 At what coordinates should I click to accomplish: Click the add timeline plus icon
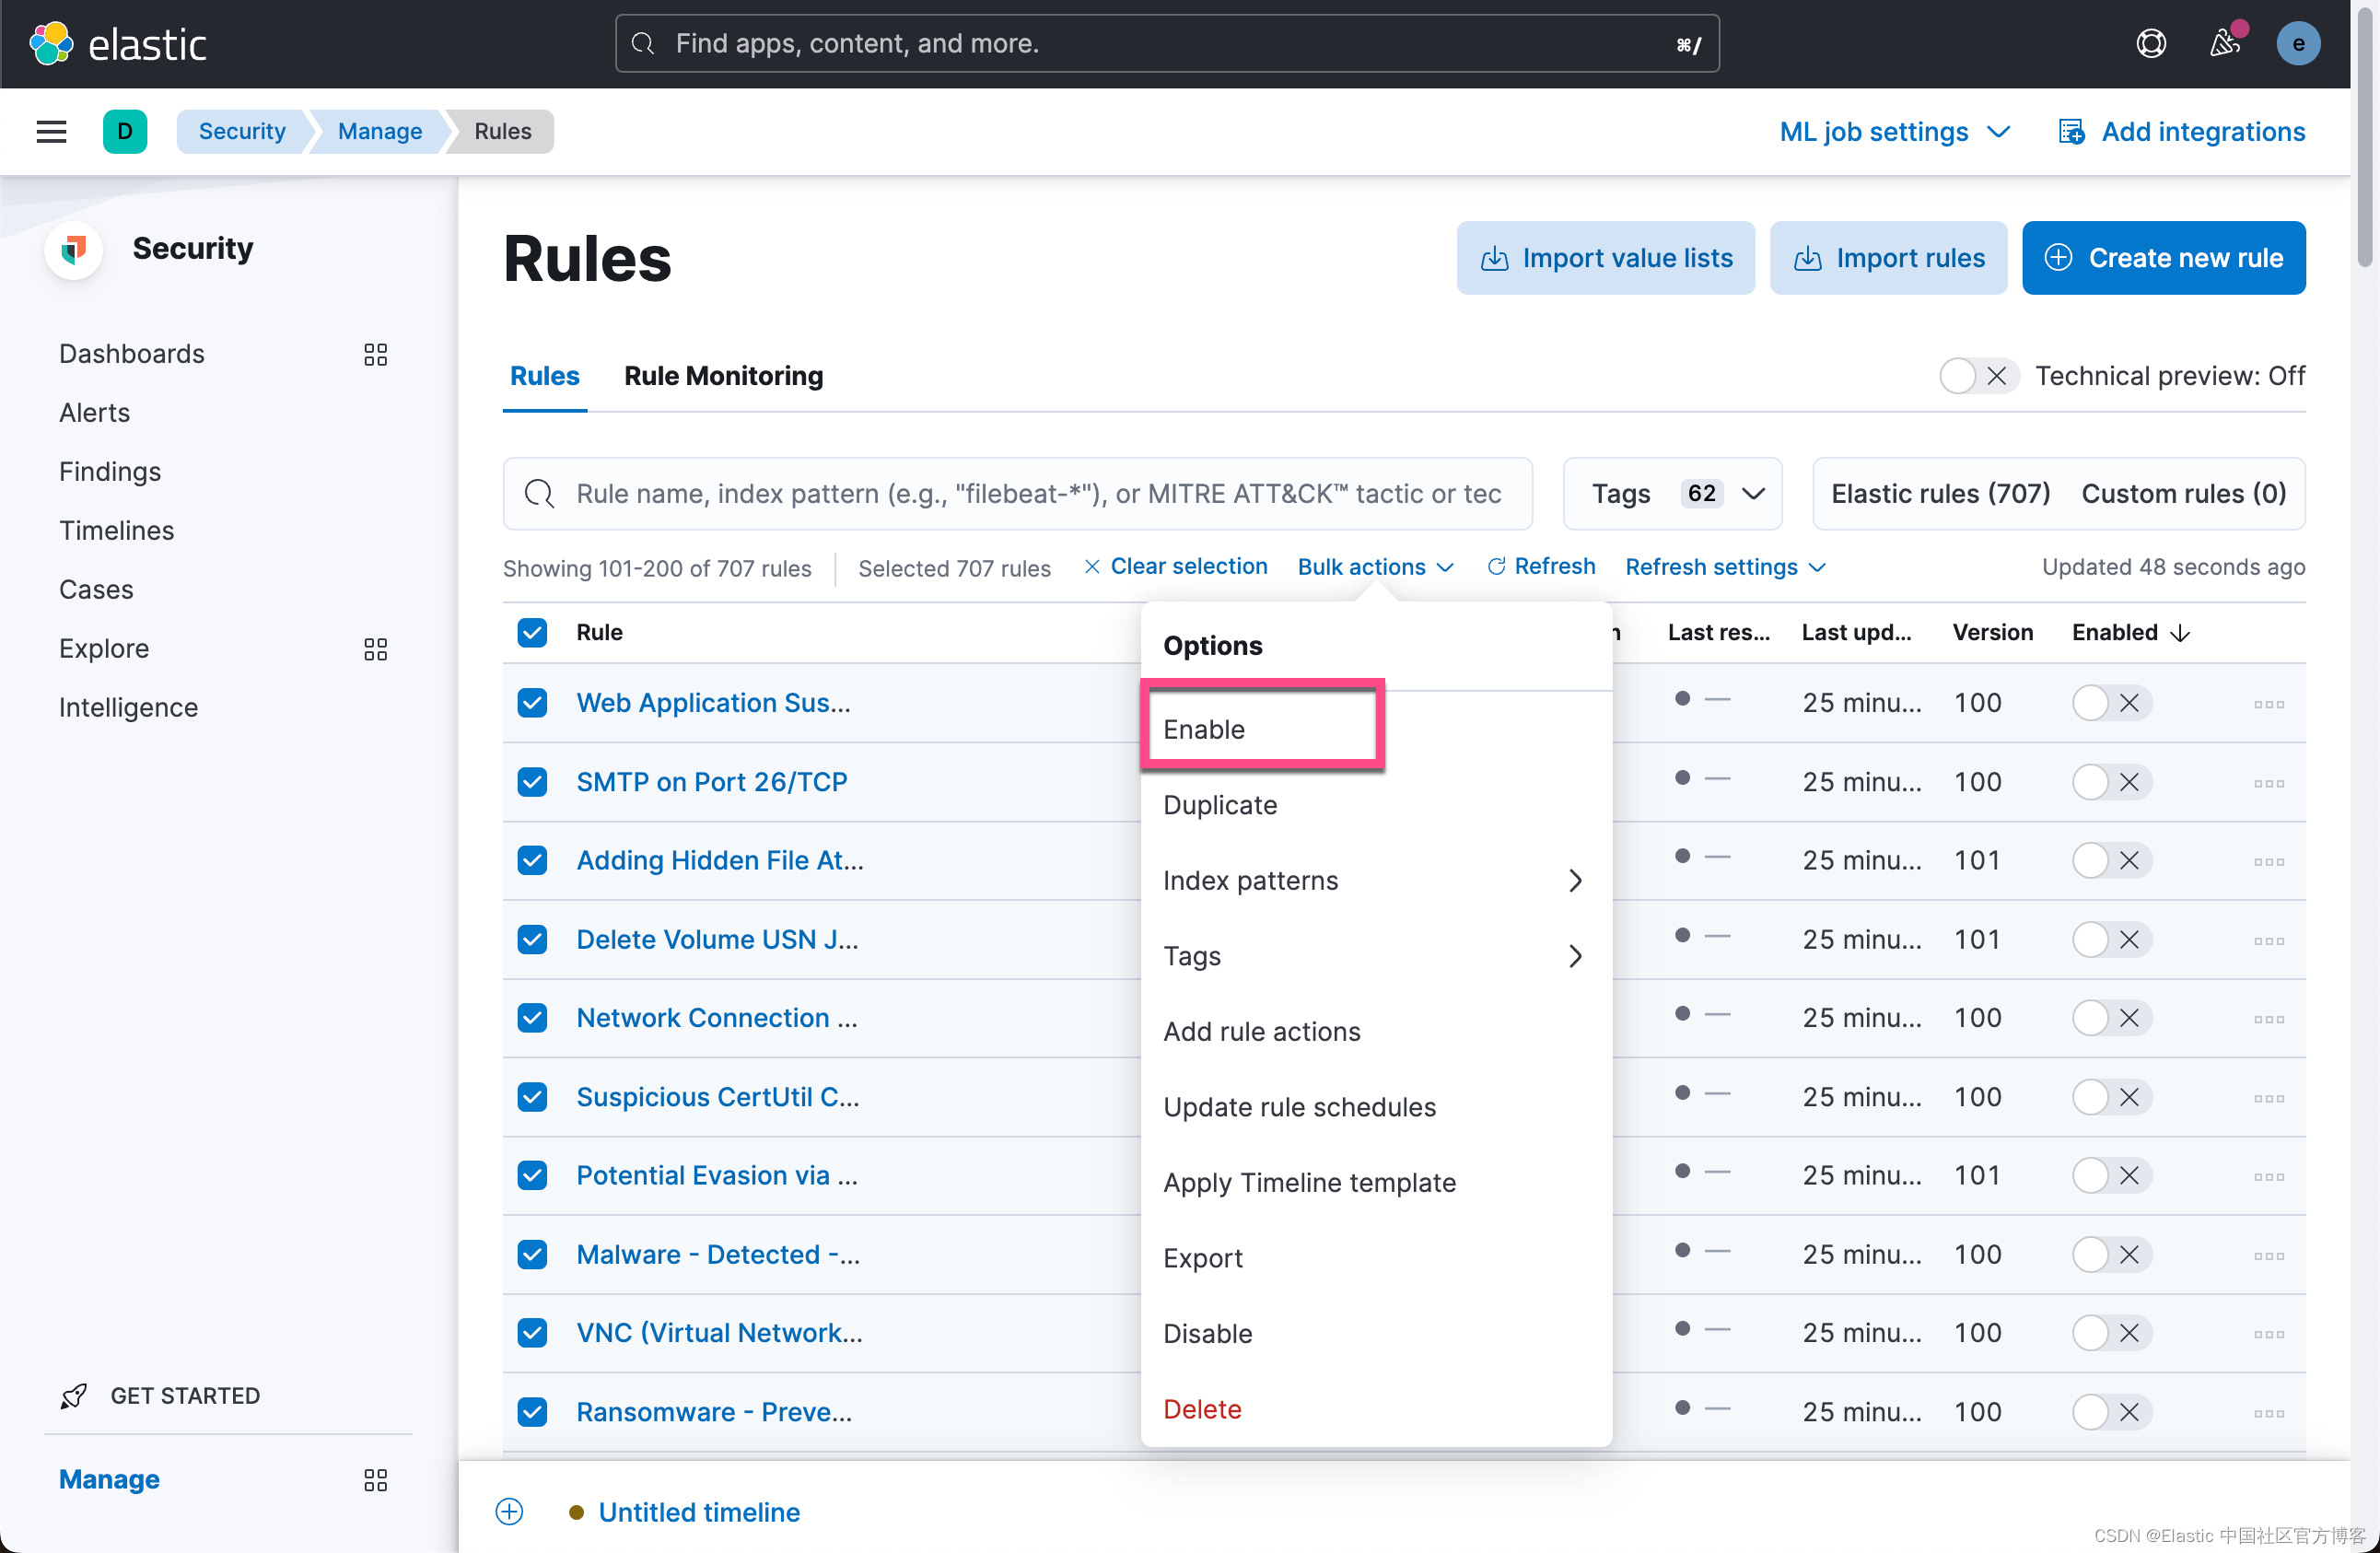tap(509, 1511)
